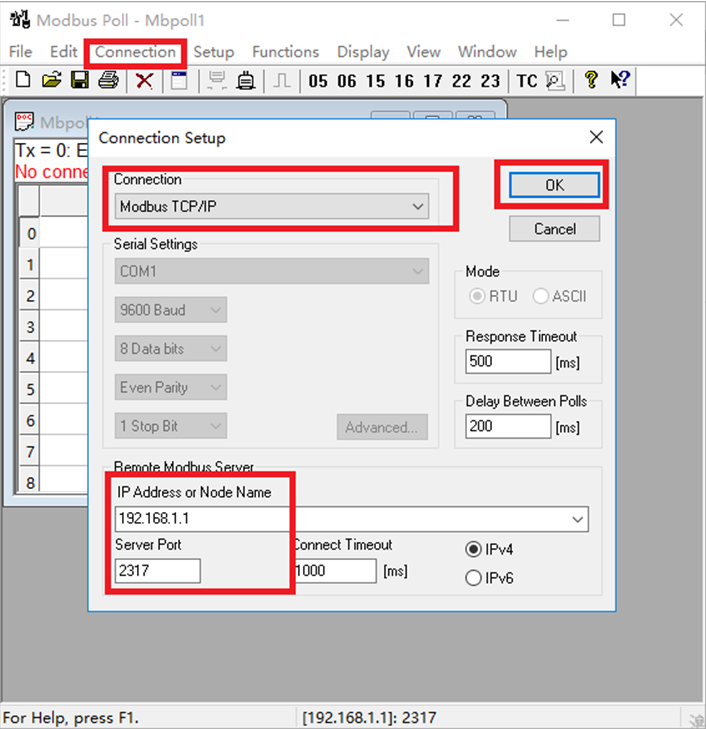
Task: Click the Save floppy disk icon
Action: [x=79, y=81]
